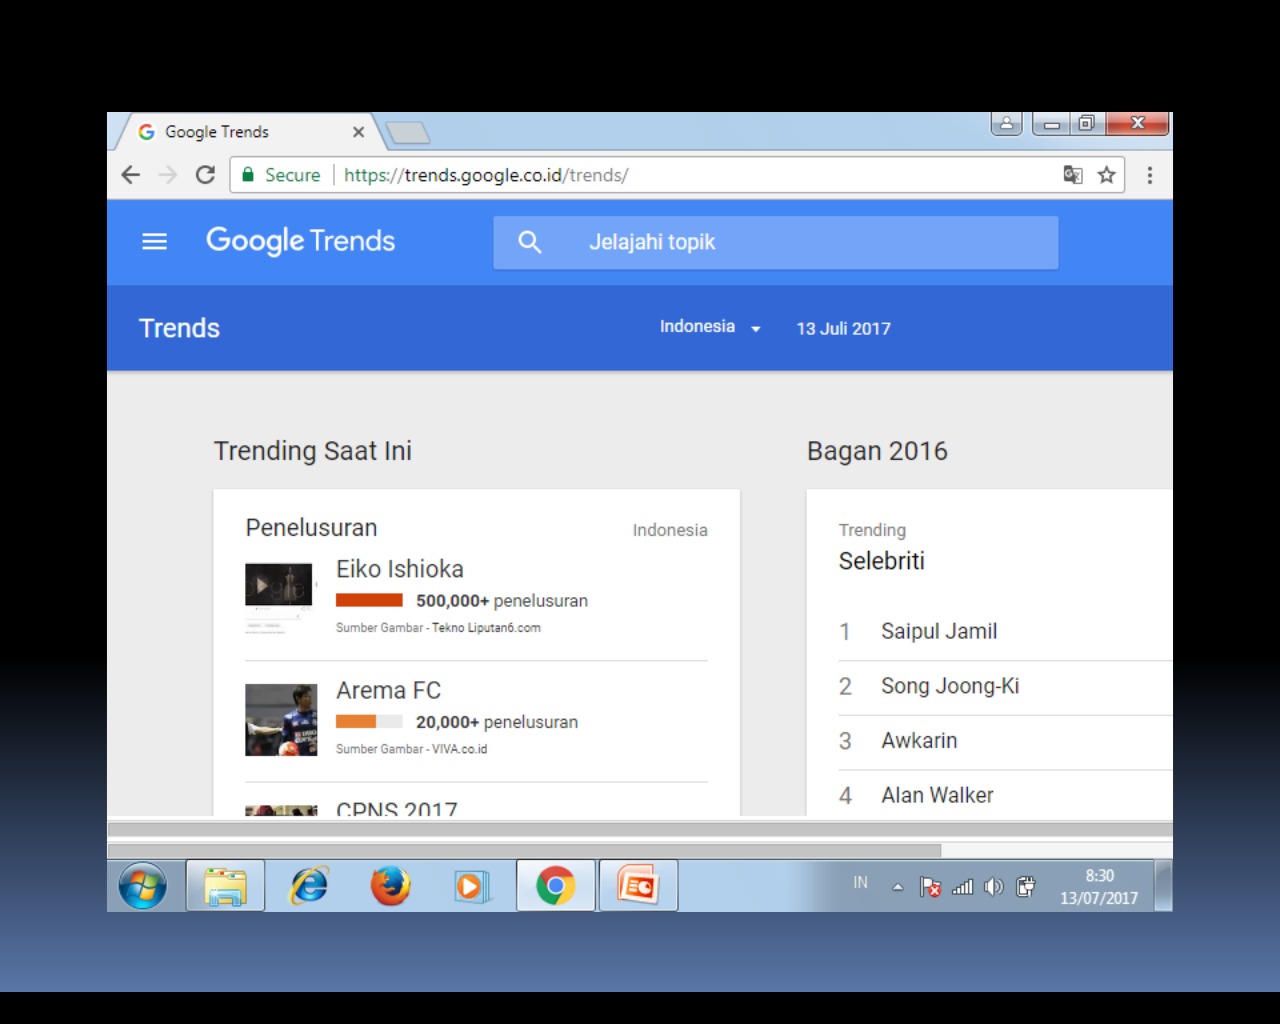1280x1024 pixels.
Task: Click the Trends heading link
Action: tap(179, 328)
